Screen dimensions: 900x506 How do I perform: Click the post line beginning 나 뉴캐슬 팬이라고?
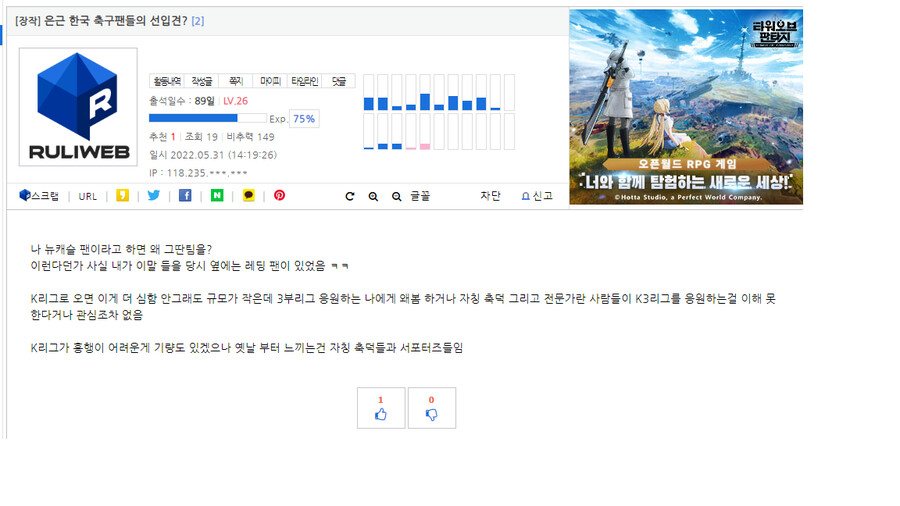121,250
